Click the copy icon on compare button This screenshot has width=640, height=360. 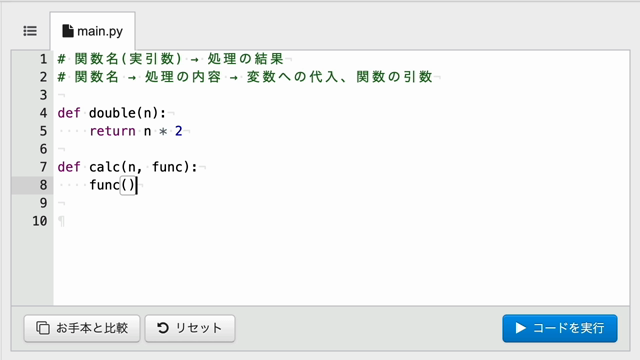click(43, 328)
